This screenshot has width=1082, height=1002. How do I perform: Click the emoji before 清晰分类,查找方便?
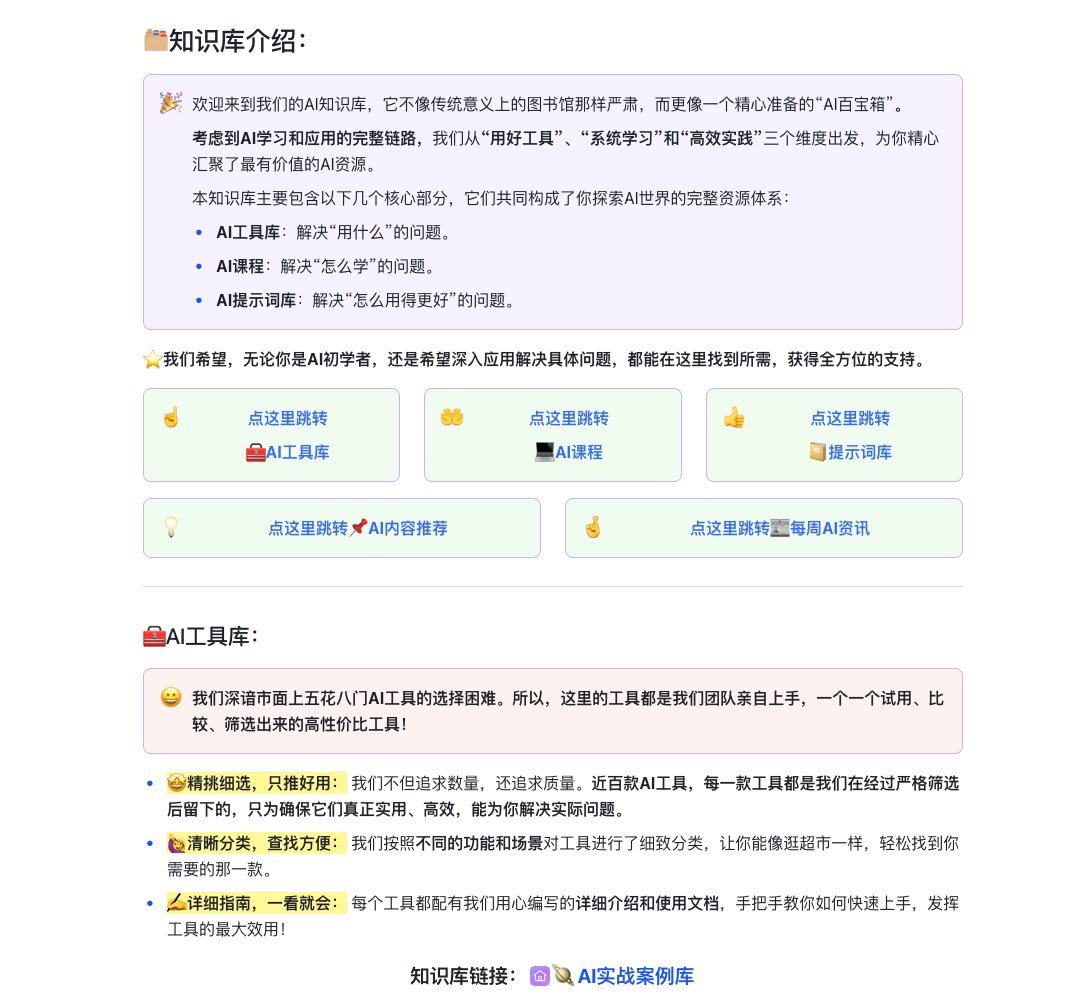click(x=177, y=844)
